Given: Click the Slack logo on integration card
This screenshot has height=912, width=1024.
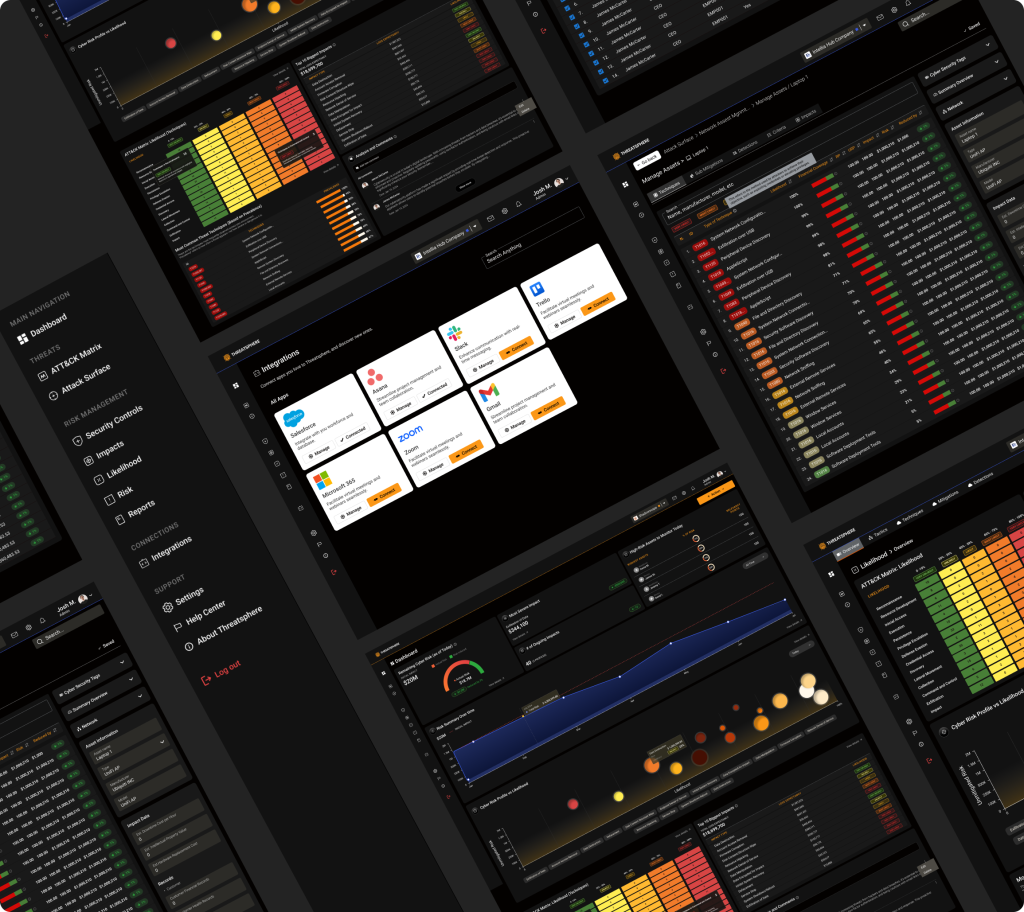Looking at the screenshot, I should click(x=452, y=332).
